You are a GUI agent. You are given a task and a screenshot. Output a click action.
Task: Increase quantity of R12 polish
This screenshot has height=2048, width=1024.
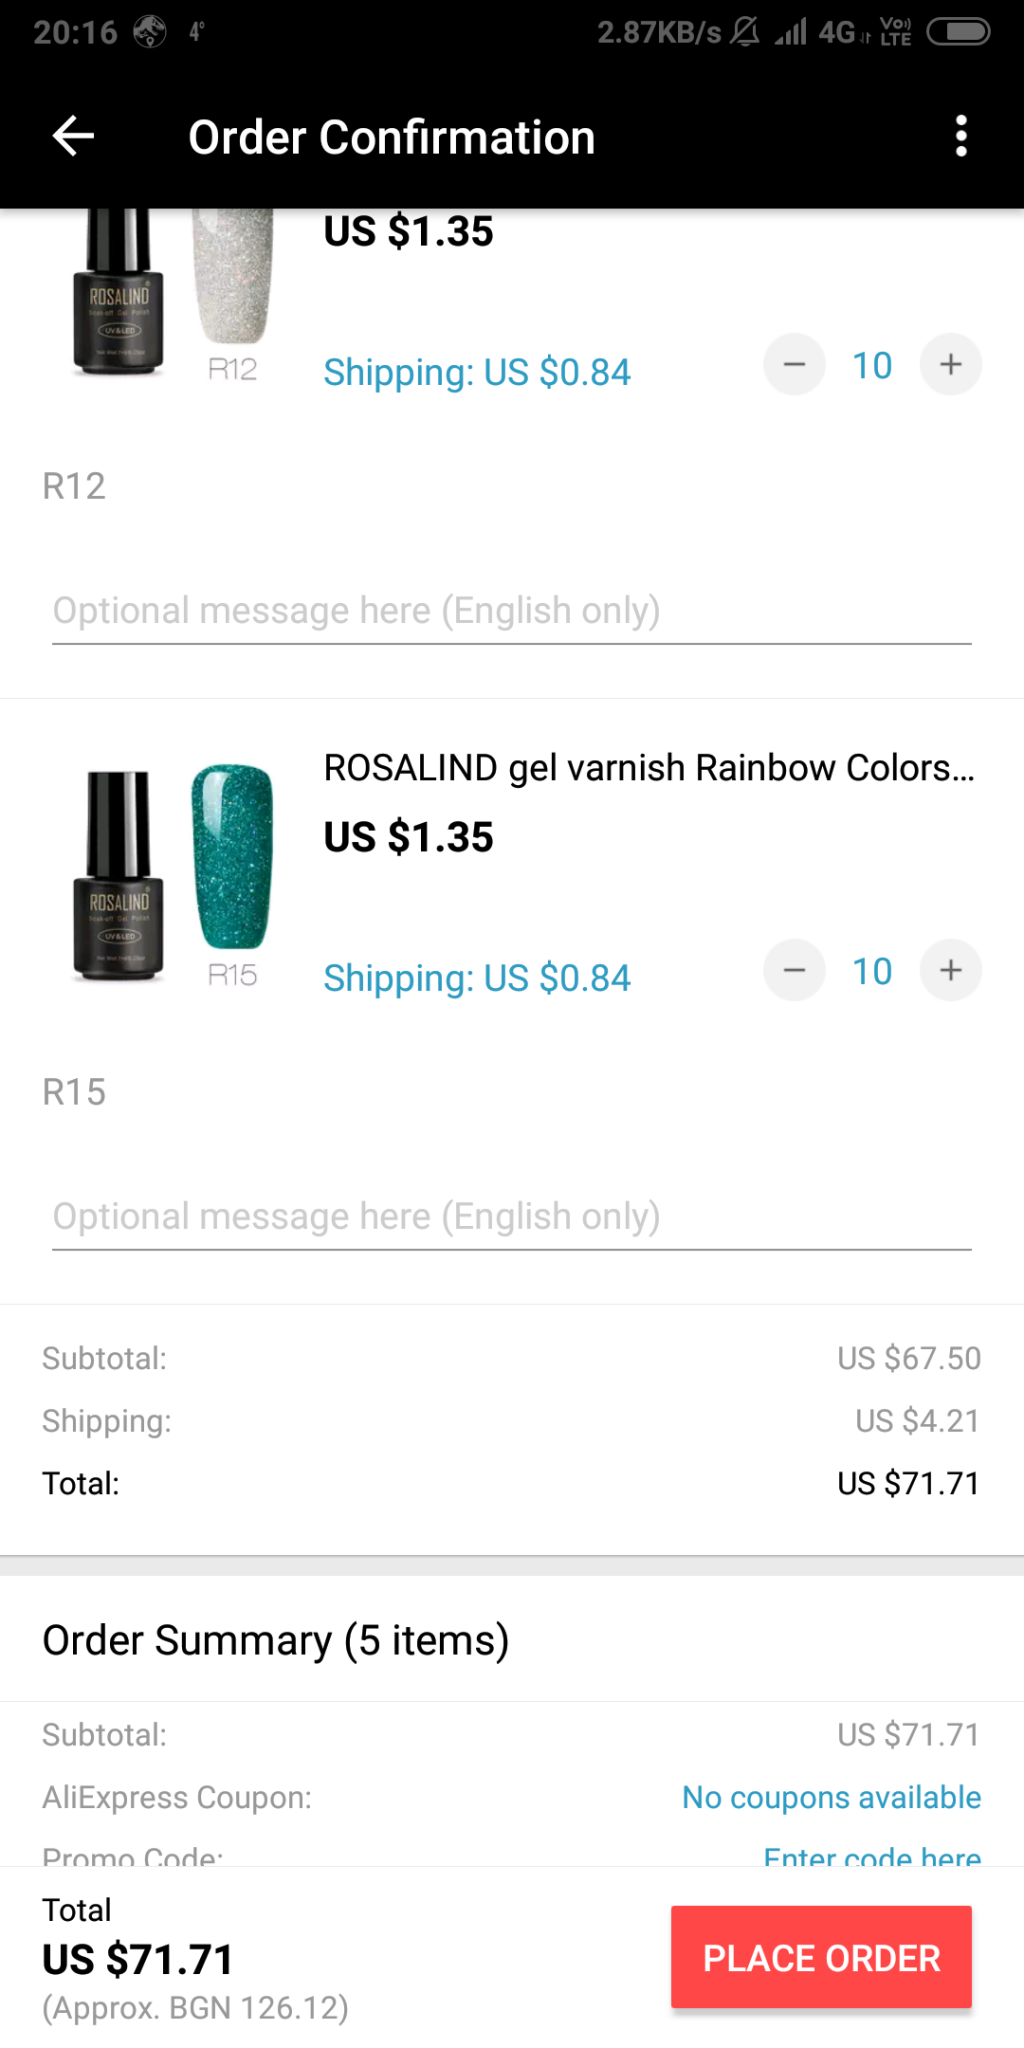[950, 365]
